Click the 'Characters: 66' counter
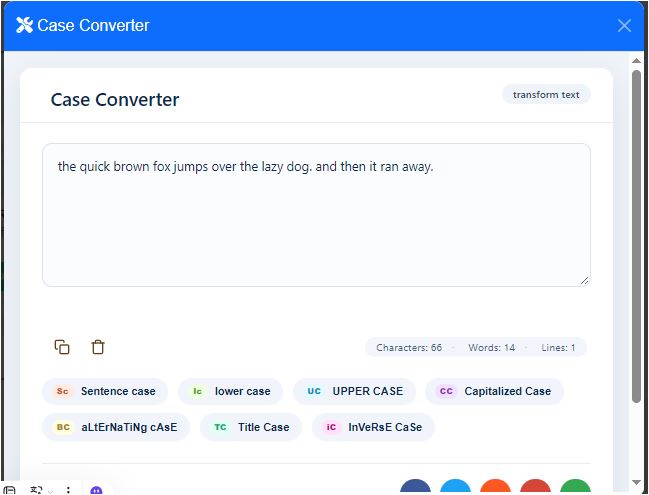The height and width of the screenshot is (495, 649). [409, 348]
